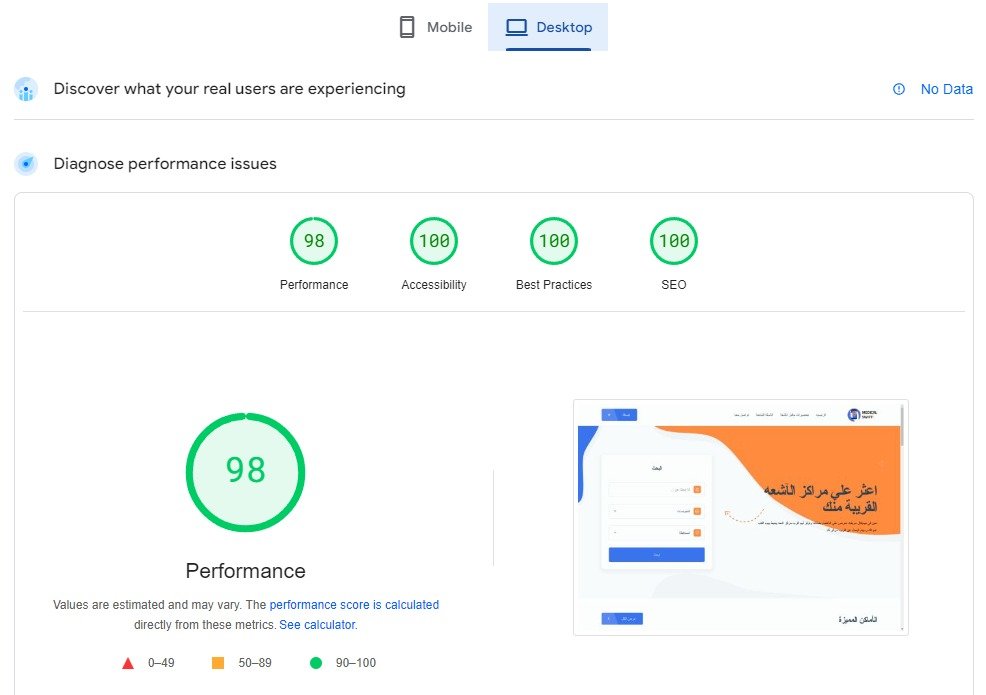
Task: Go to the SEO 100 score gauge
Action: coord(674,241)
